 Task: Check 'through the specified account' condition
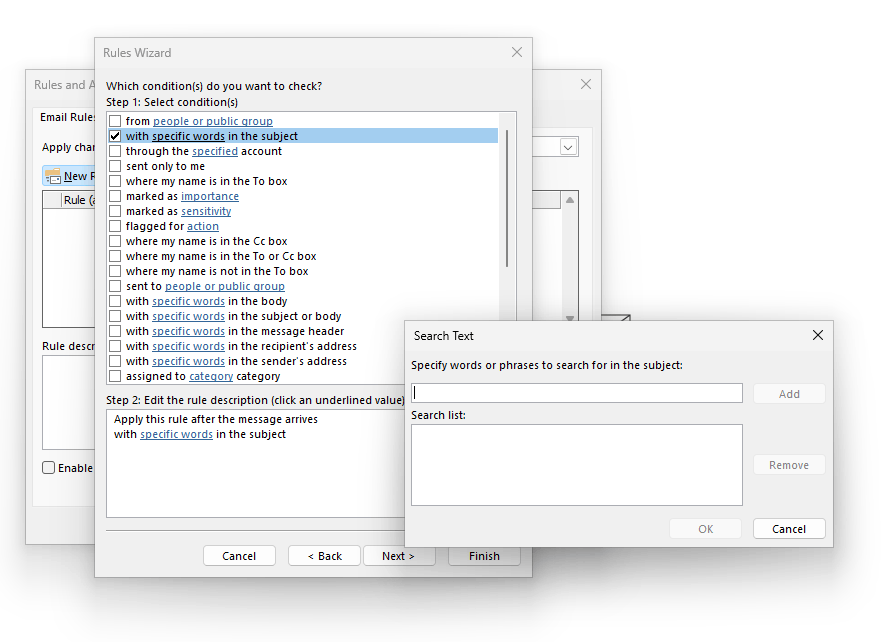(115, 151)
